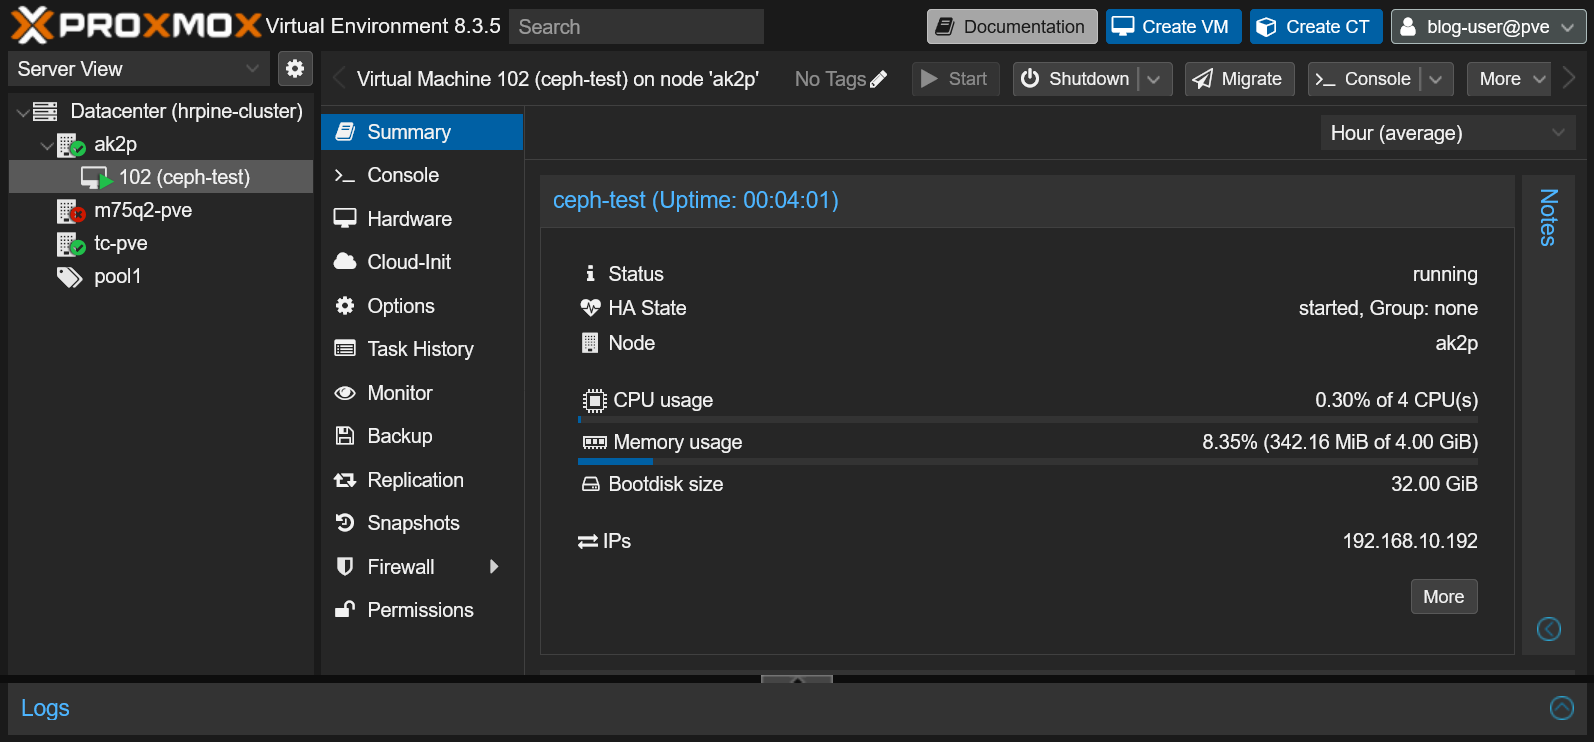Click the Status info icon

pyautogui.click(x=590, y=273)
